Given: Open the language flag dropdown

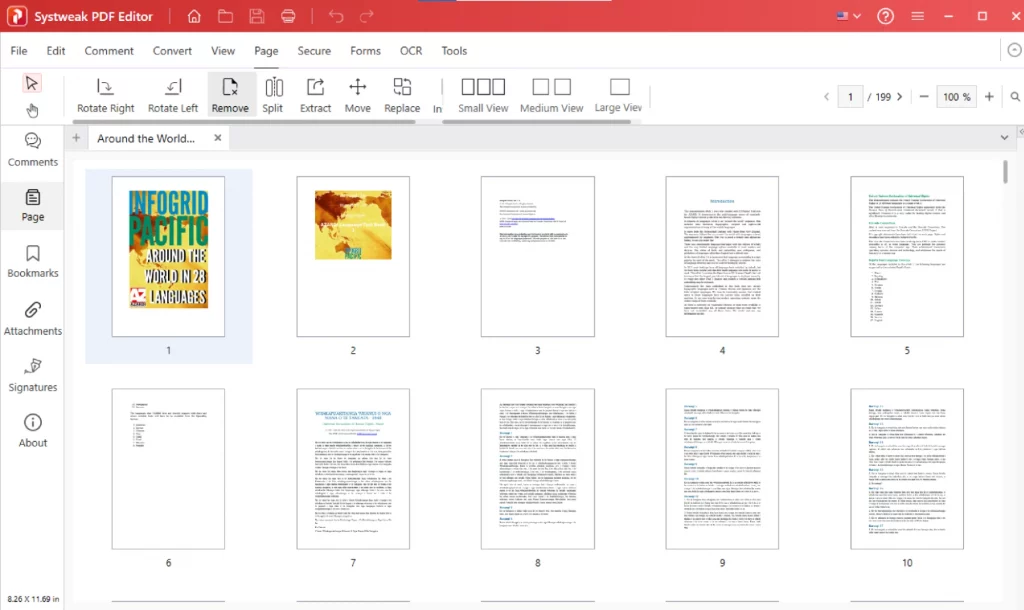Looking at the screenshot, I should point(848,16).
